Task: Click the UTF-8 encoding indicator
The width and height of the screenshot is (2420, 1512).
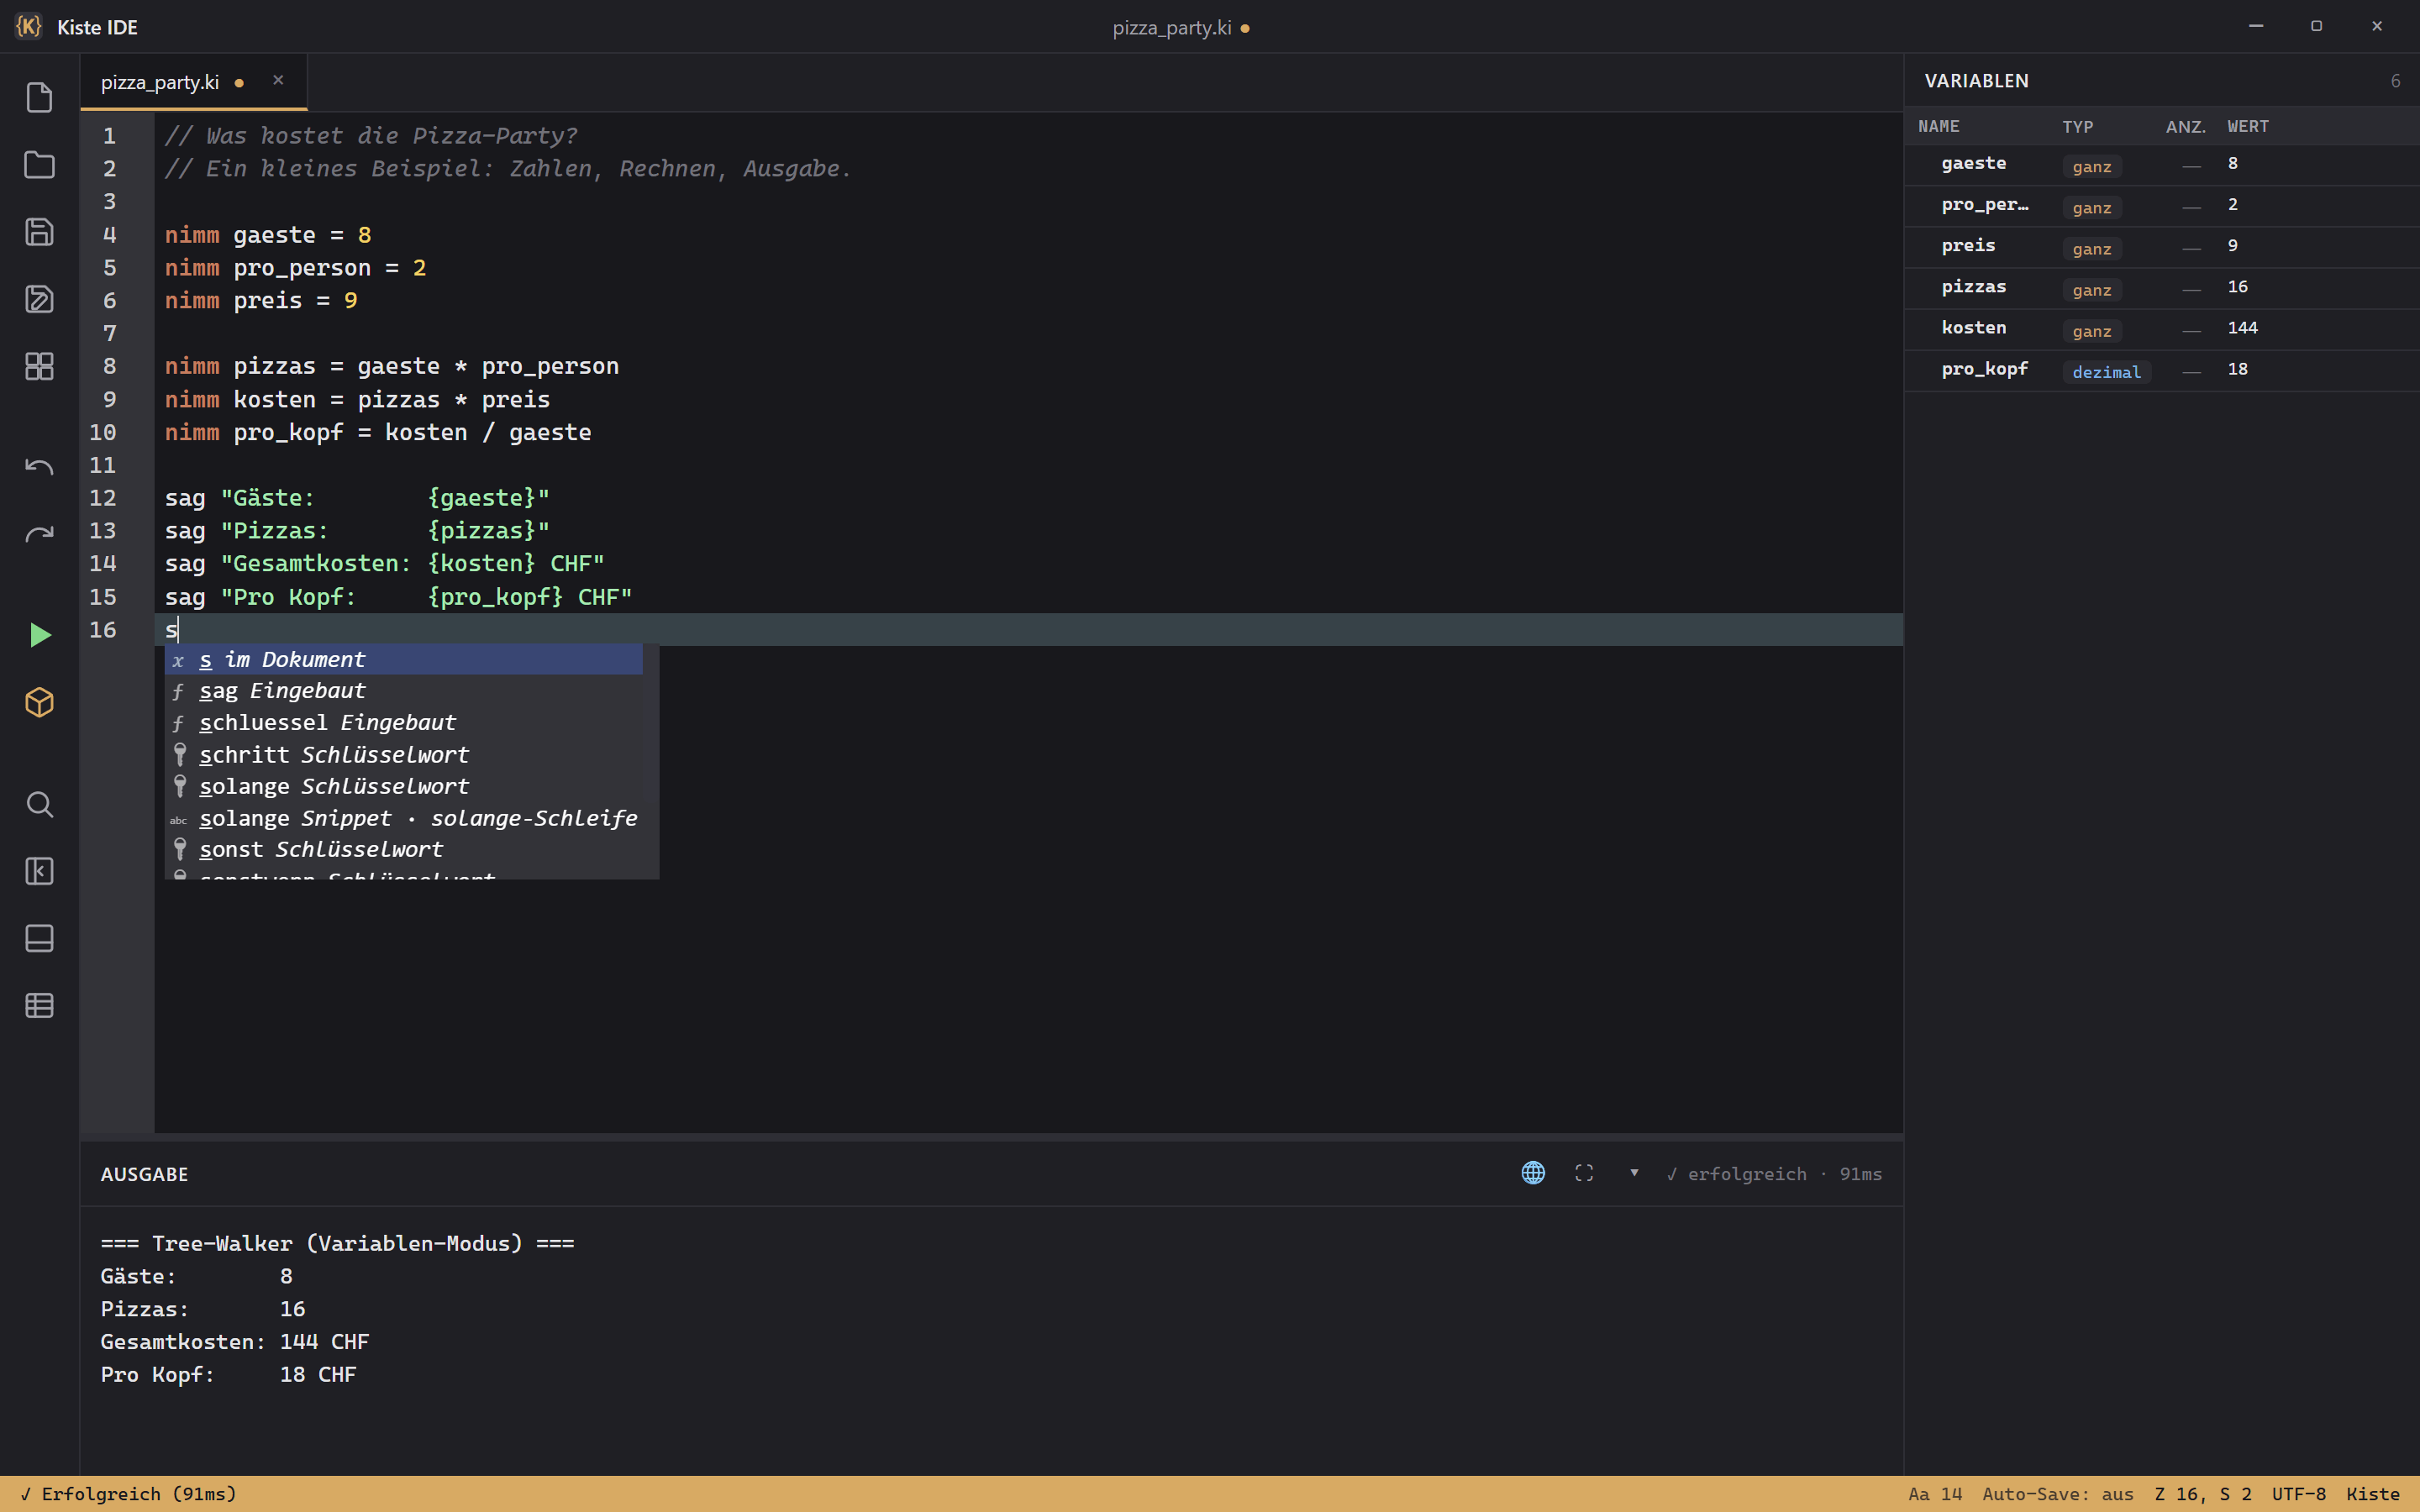Action: coord(2298,1494)
